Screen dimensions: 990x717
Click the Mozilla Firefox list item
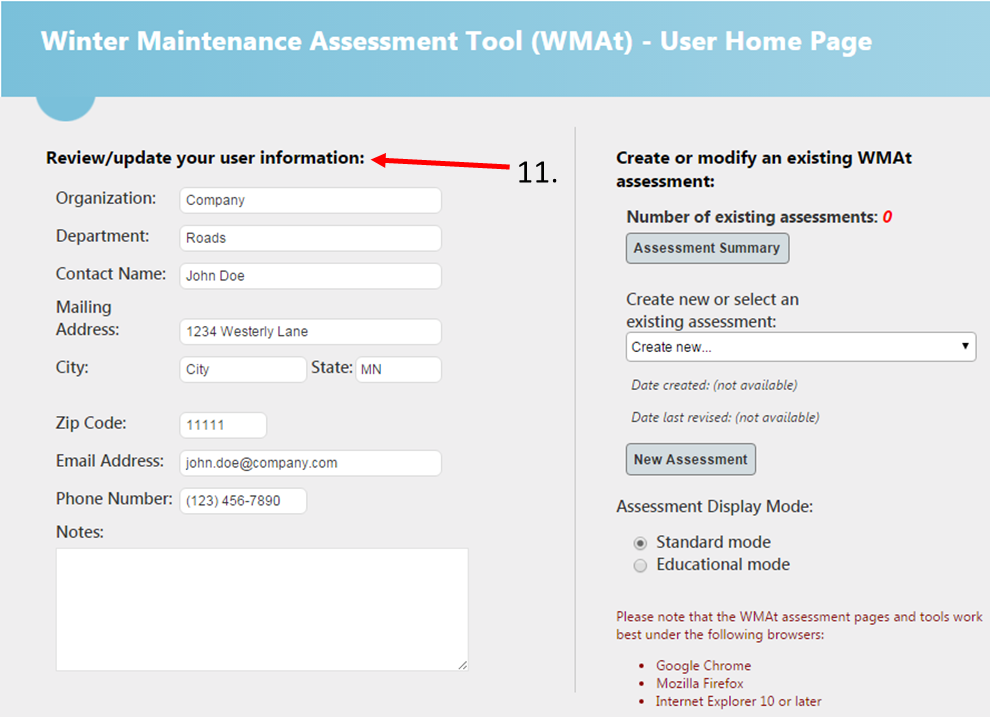(700, 684)
